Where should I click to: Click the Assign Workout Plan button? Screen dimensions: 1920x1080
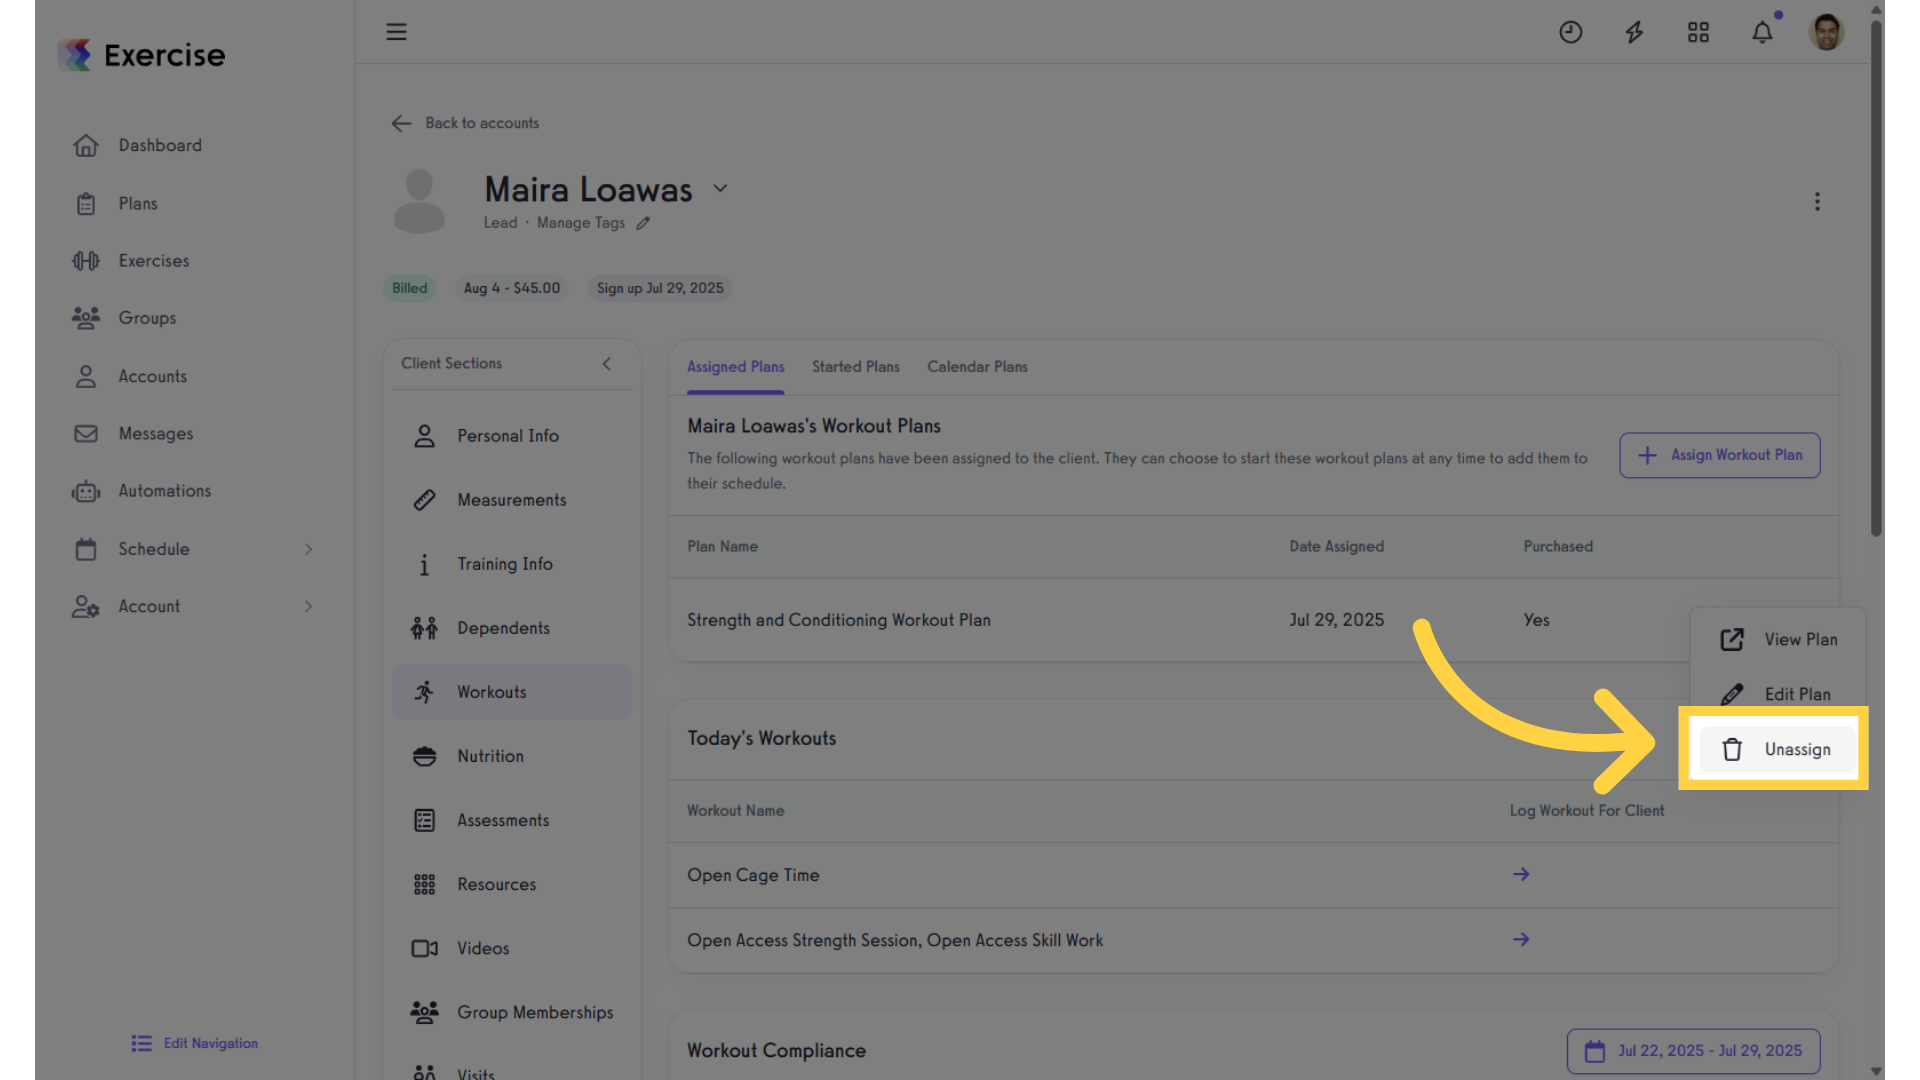coord(1719,455)
